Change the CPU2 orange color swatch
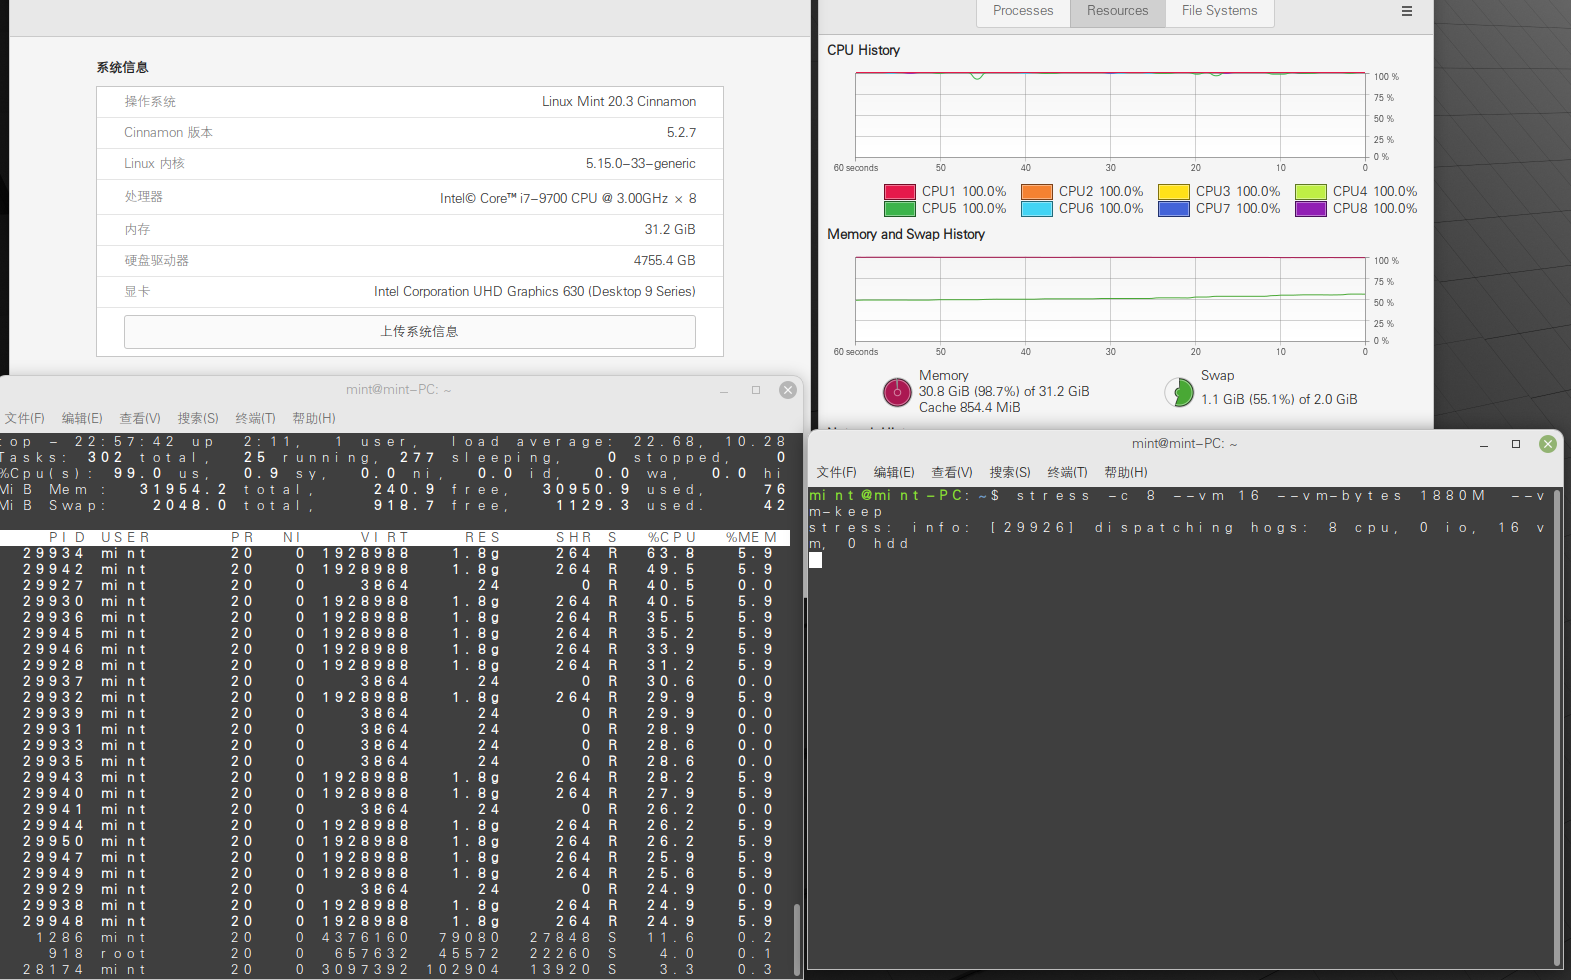1571x980 pixels. [x=1036, y=192]
